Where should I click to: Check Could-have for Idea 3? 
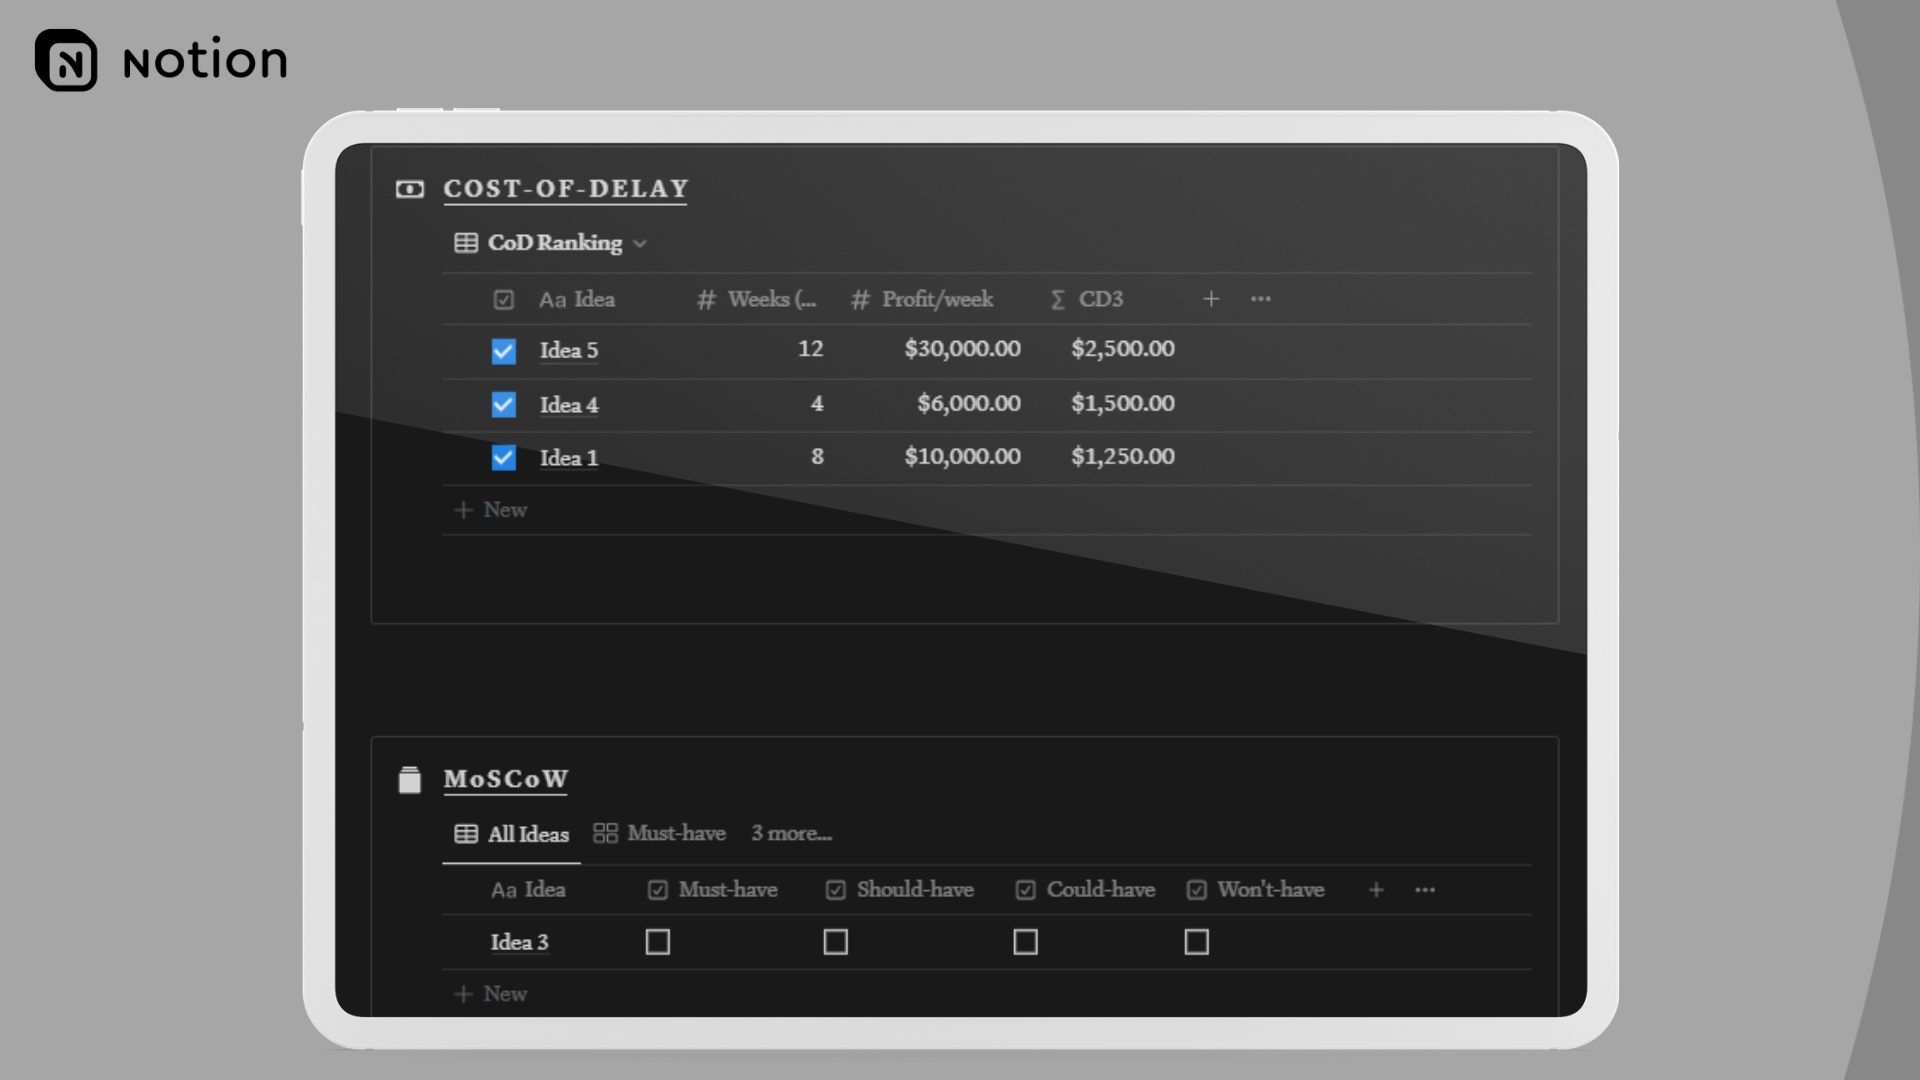[x=1026, y=942]
